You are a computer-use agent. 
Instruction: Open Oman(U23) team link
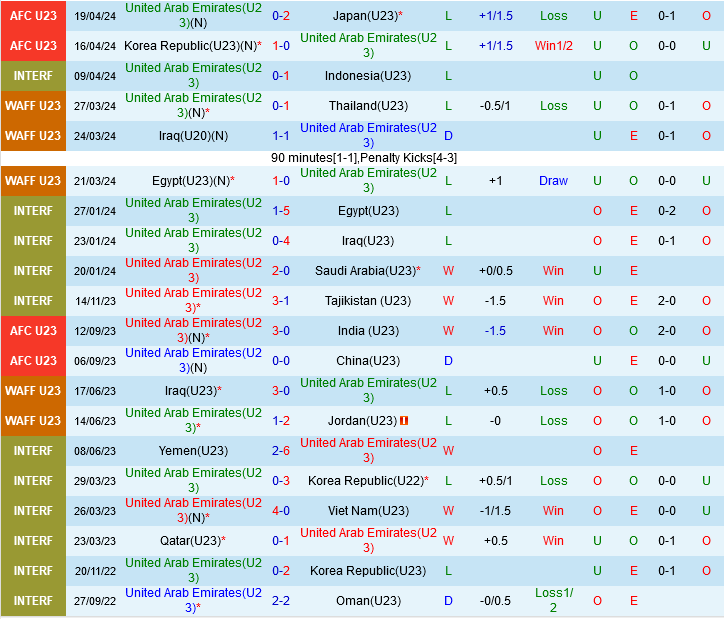pos(368,601)
